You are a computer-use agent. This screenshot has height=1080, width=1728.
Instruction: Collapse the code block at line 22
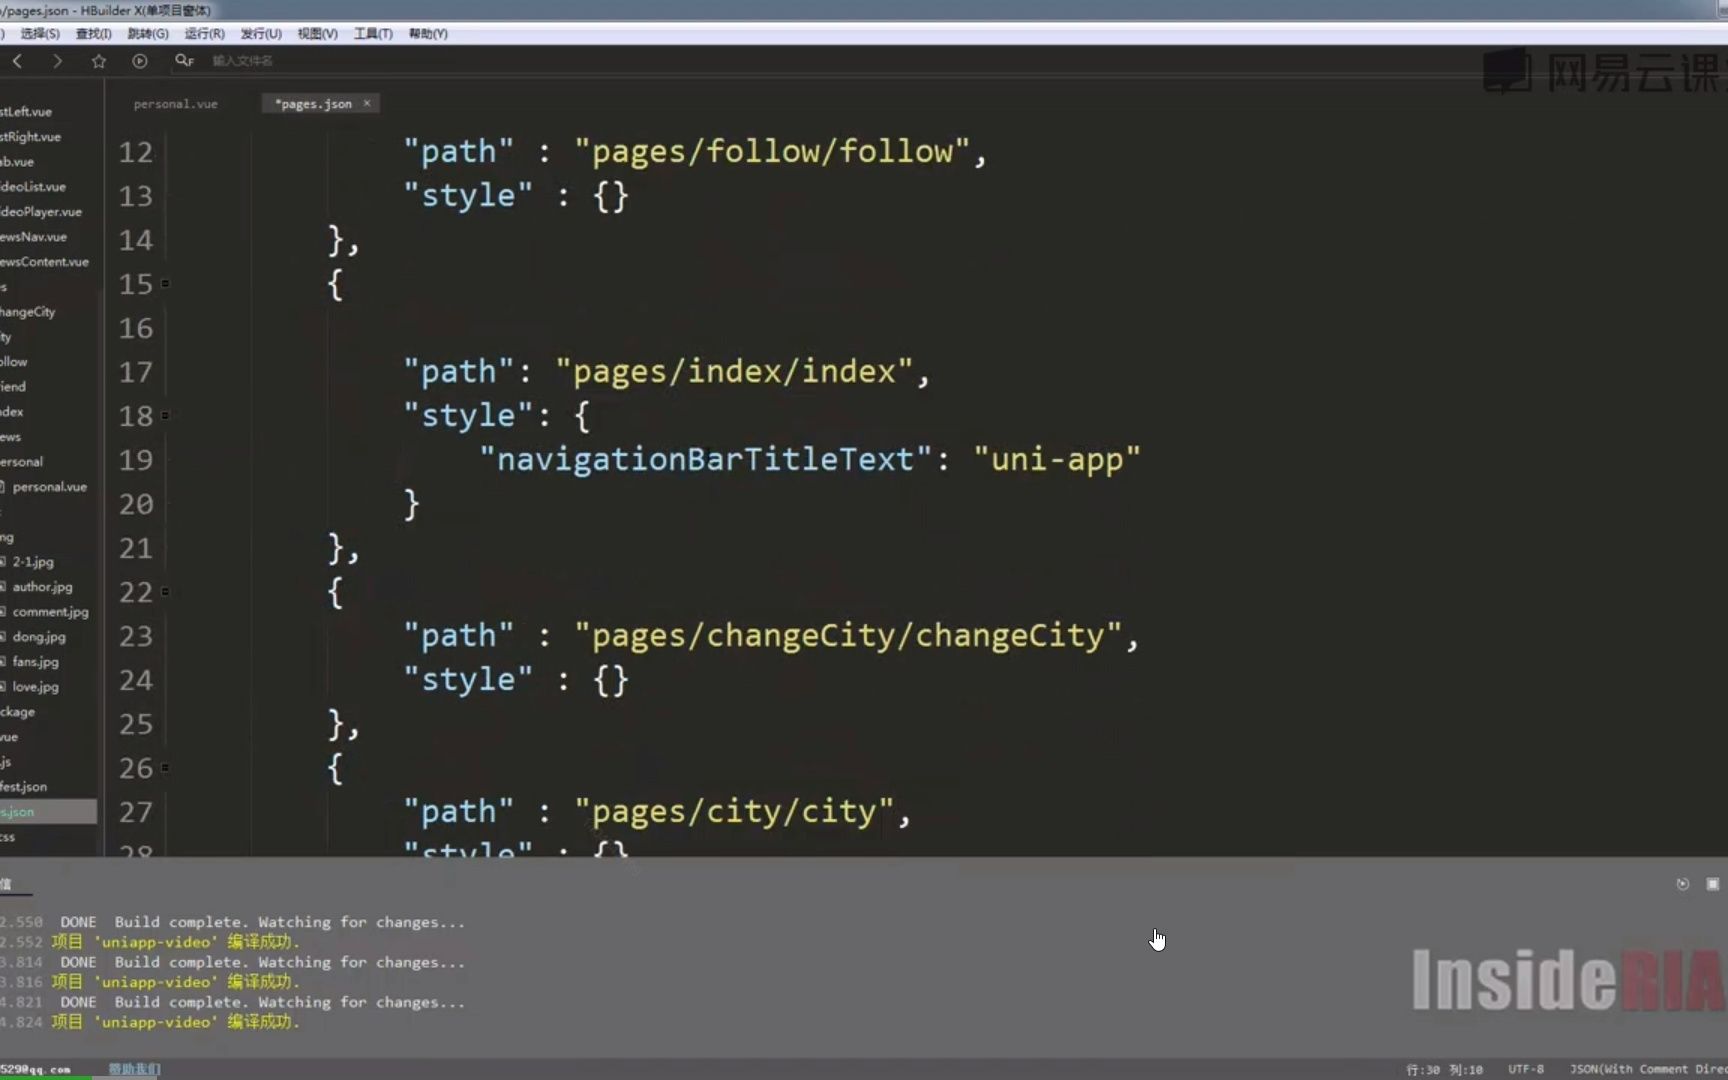(165, 592)
